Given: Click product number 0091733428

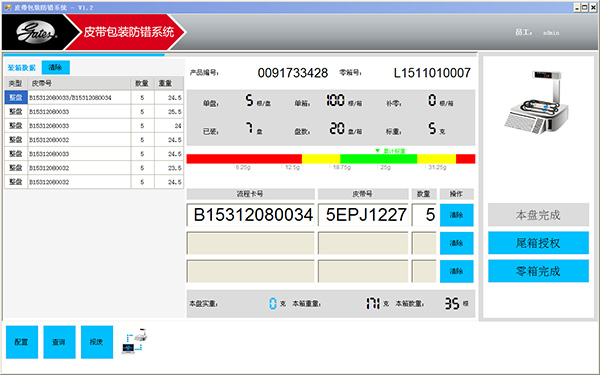Looking at the screenshot, I should pyautogui.click(x=293, y=73).
